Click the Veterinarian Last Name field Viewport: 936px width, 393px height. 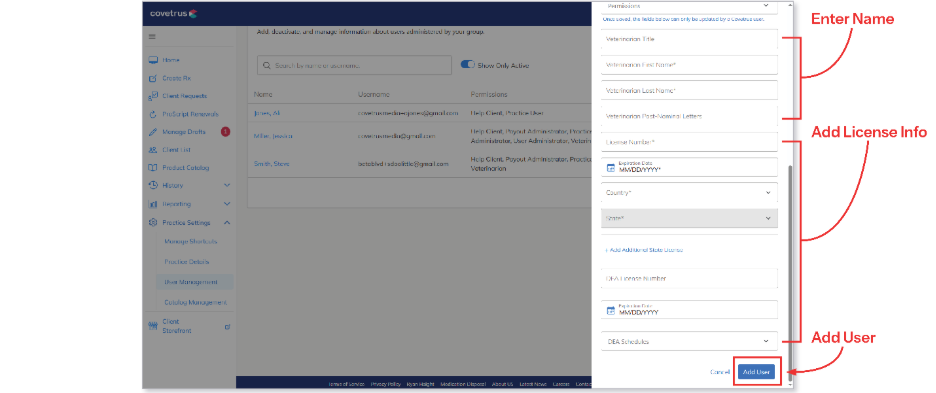click(x=689, y=90)
